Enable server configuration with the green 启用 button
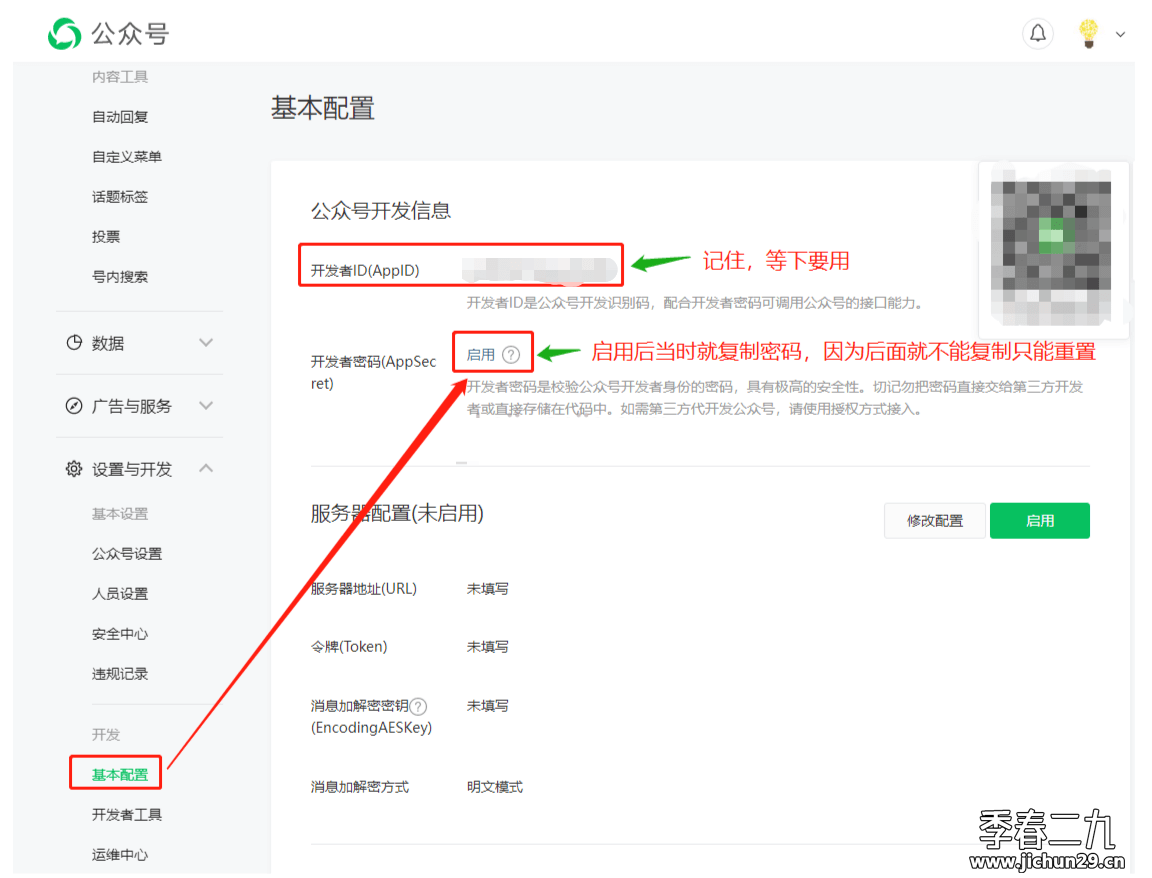The width and height of the screenshot is (1152, 878). point(1039,520)
